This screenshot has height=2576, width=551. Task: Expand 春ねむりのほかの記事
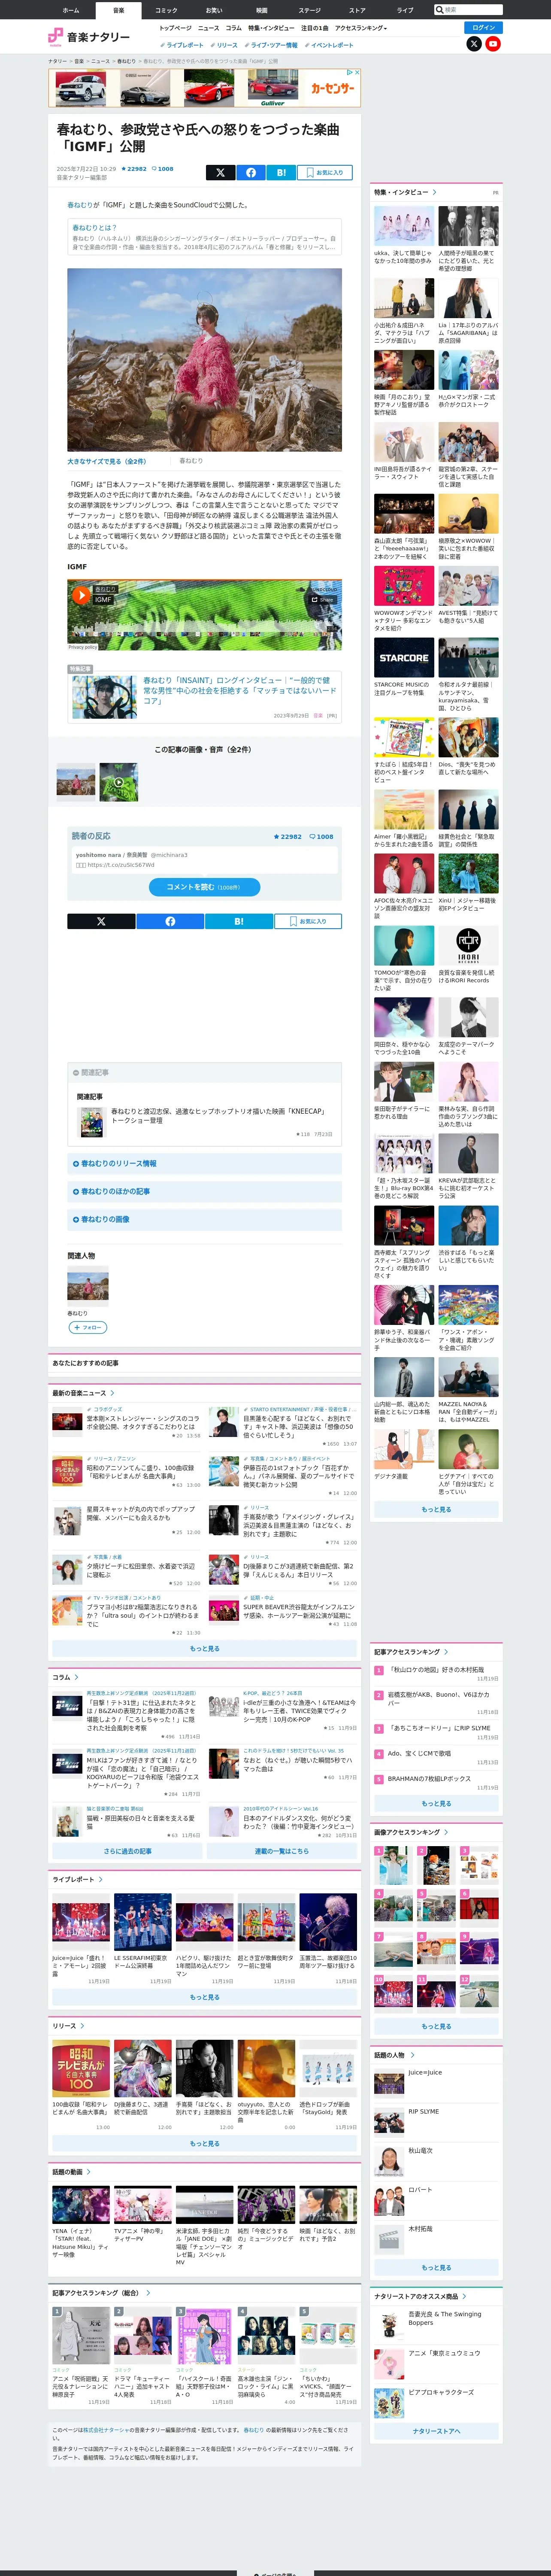pos(204,1191)
